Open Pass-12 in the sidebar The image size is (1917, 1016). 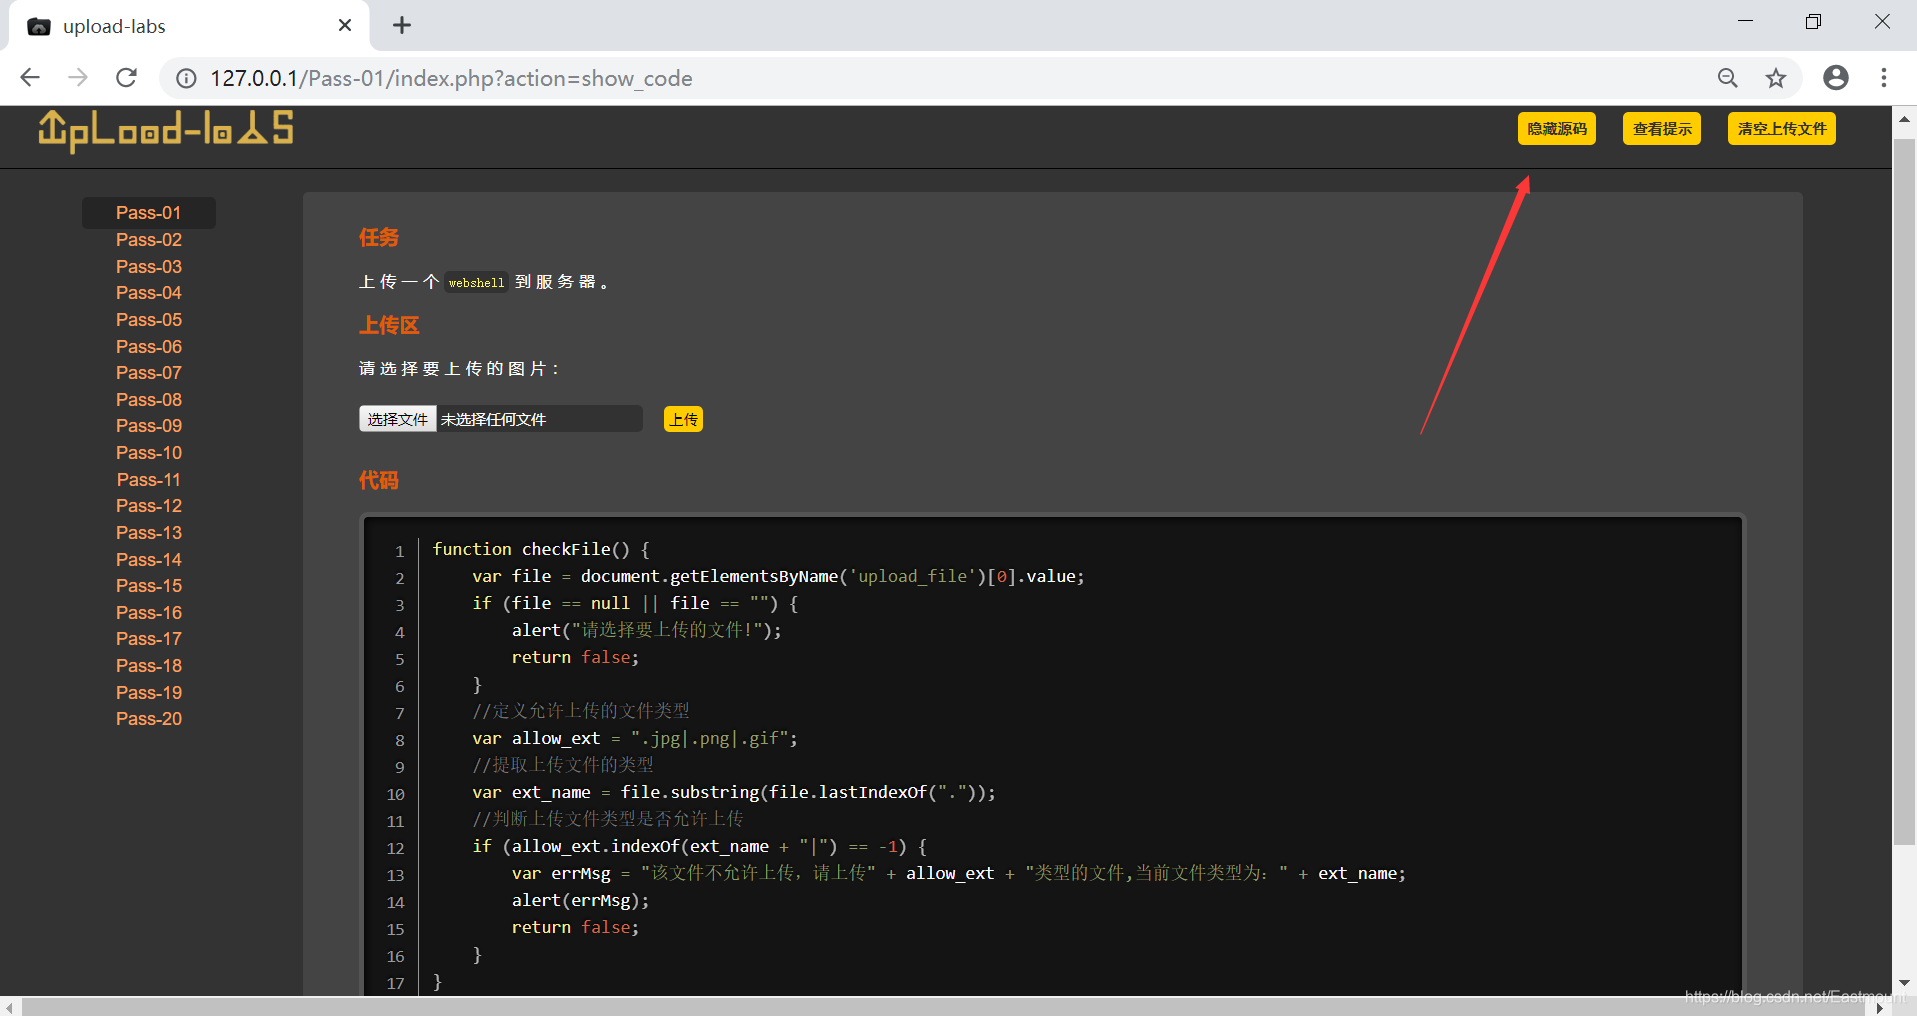click(149, 506)
